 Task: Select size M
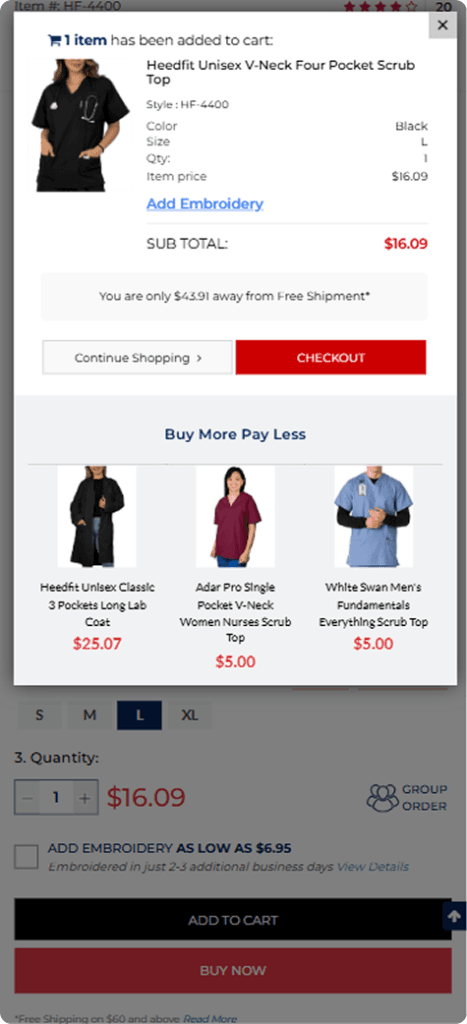pos(89,715)
